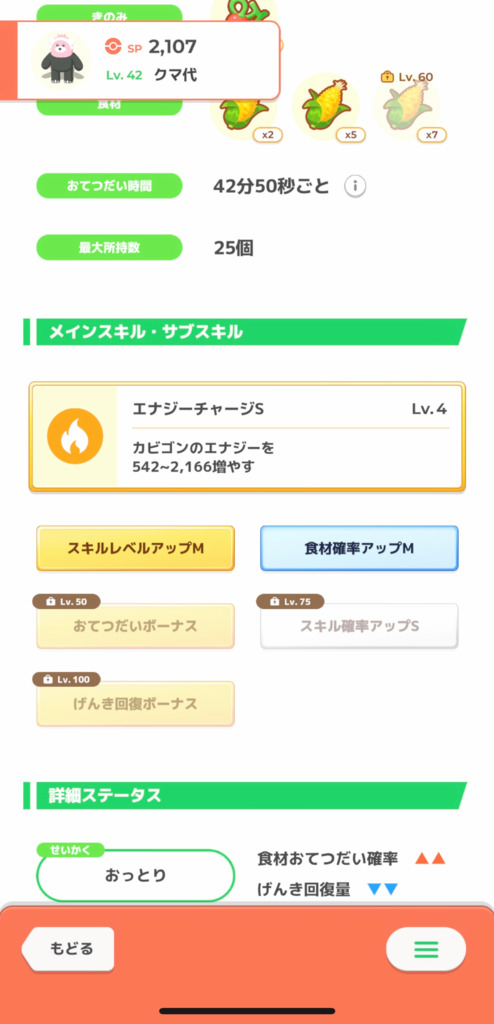This screenshot has height=1024, width=494.
Task: Tap the info icon beside 42分50秒ごと
Action: (x=355, y=187)
